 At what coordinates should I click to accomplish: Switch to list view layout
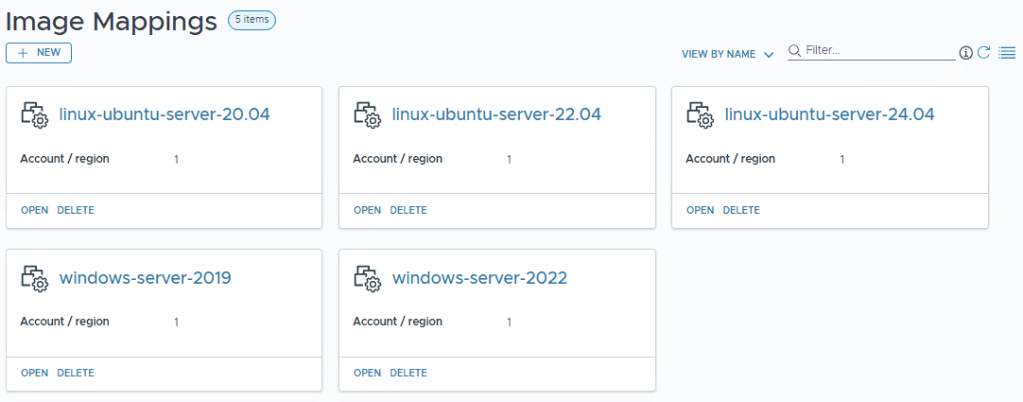1007,53
